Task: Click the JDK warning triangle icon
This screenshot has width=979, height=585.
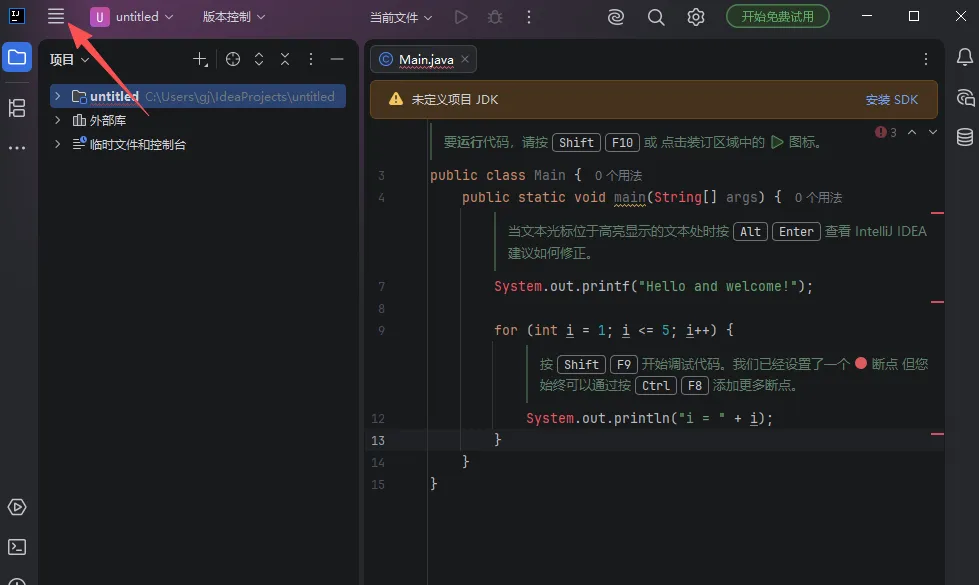Action: pyautogui.click(x=396, y=99)
